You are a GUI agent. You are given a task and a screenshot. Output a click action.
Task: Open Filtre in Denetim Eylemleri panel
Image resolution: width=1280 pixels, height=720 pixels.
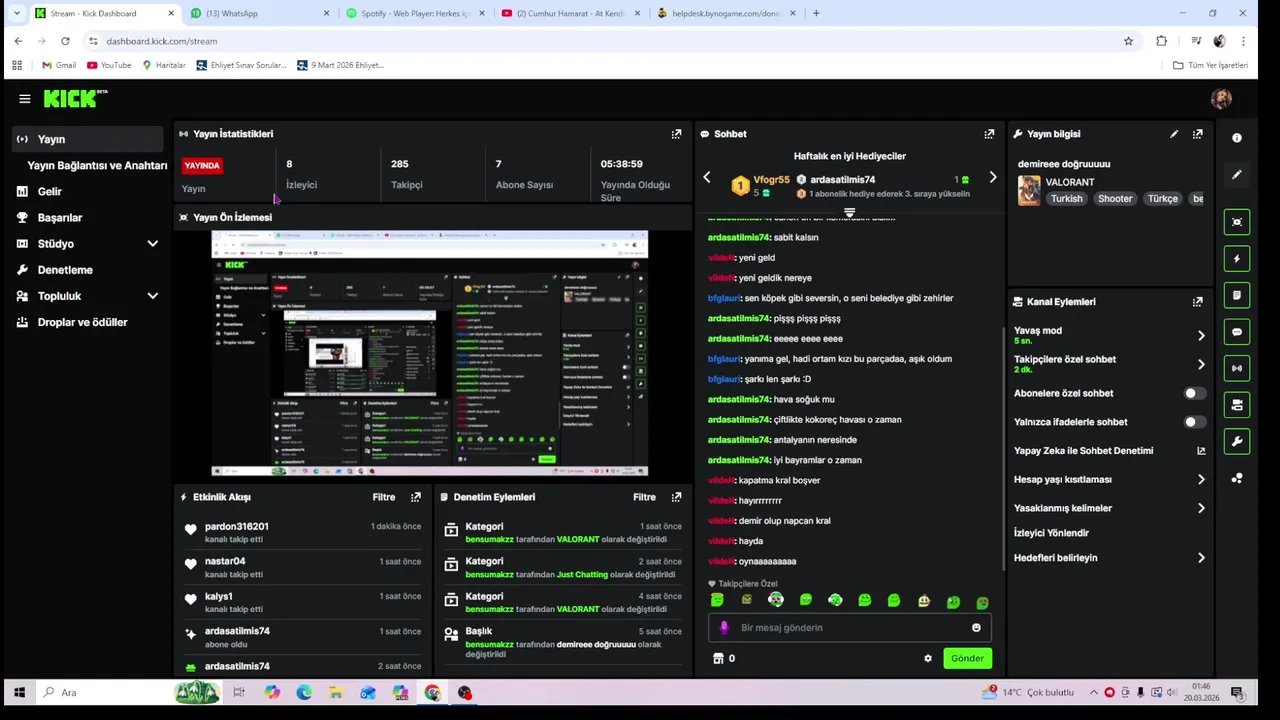click(644, 497)
